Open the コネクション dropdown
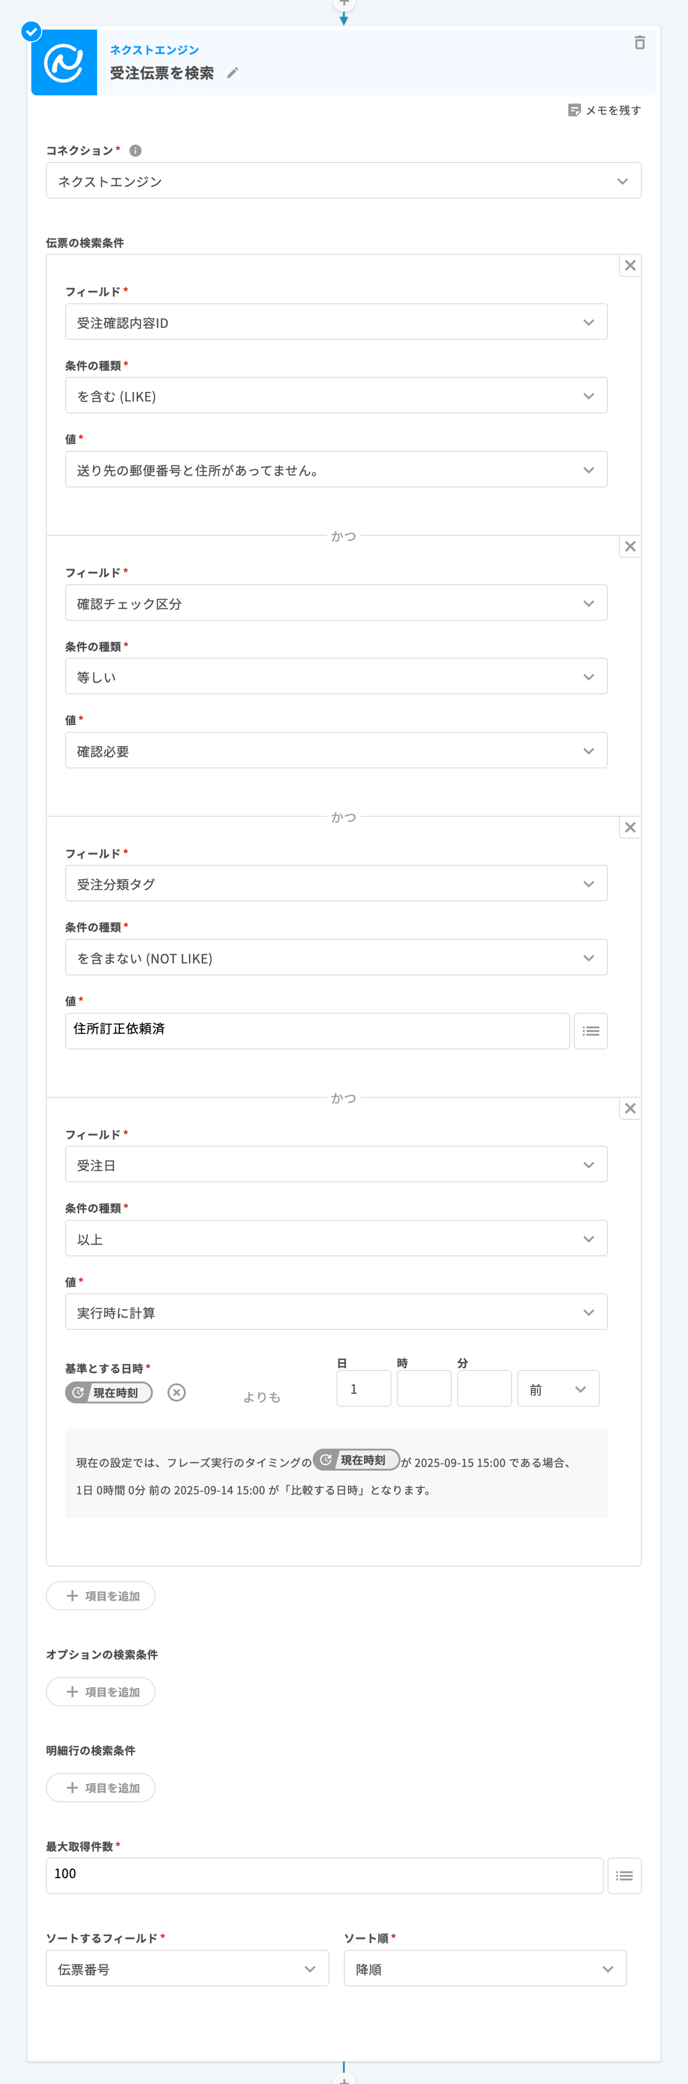 [x=343, y=180]
